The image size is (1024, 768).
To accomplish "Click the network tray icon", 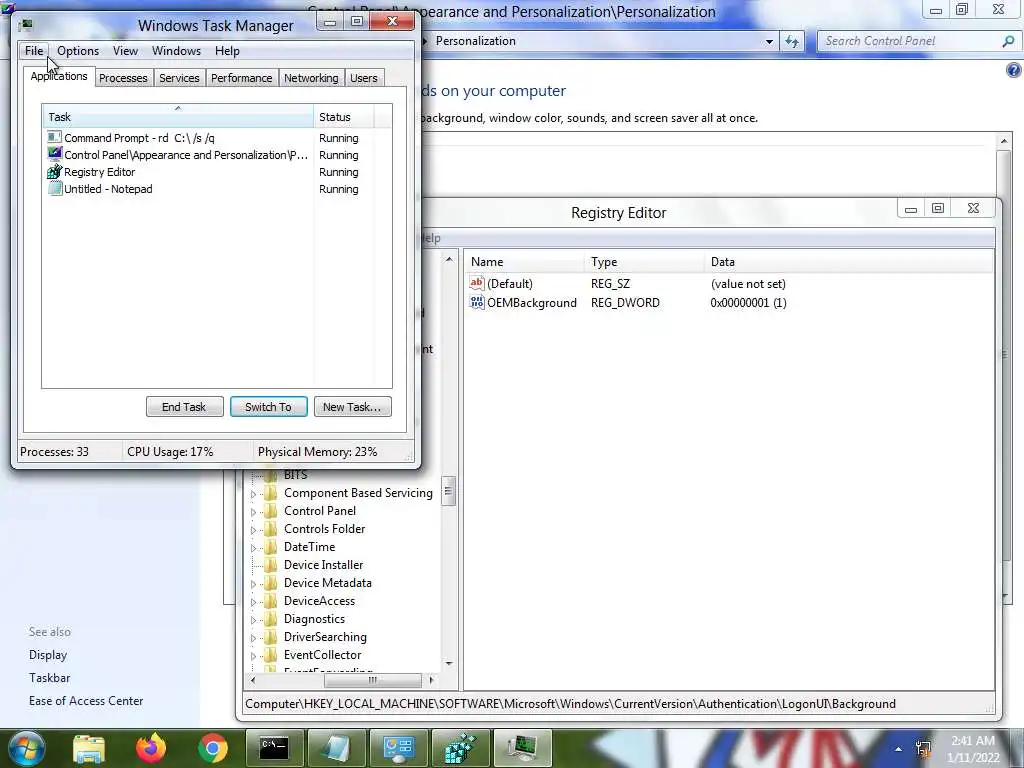I will pyautogui.click(x=923, y=749).
